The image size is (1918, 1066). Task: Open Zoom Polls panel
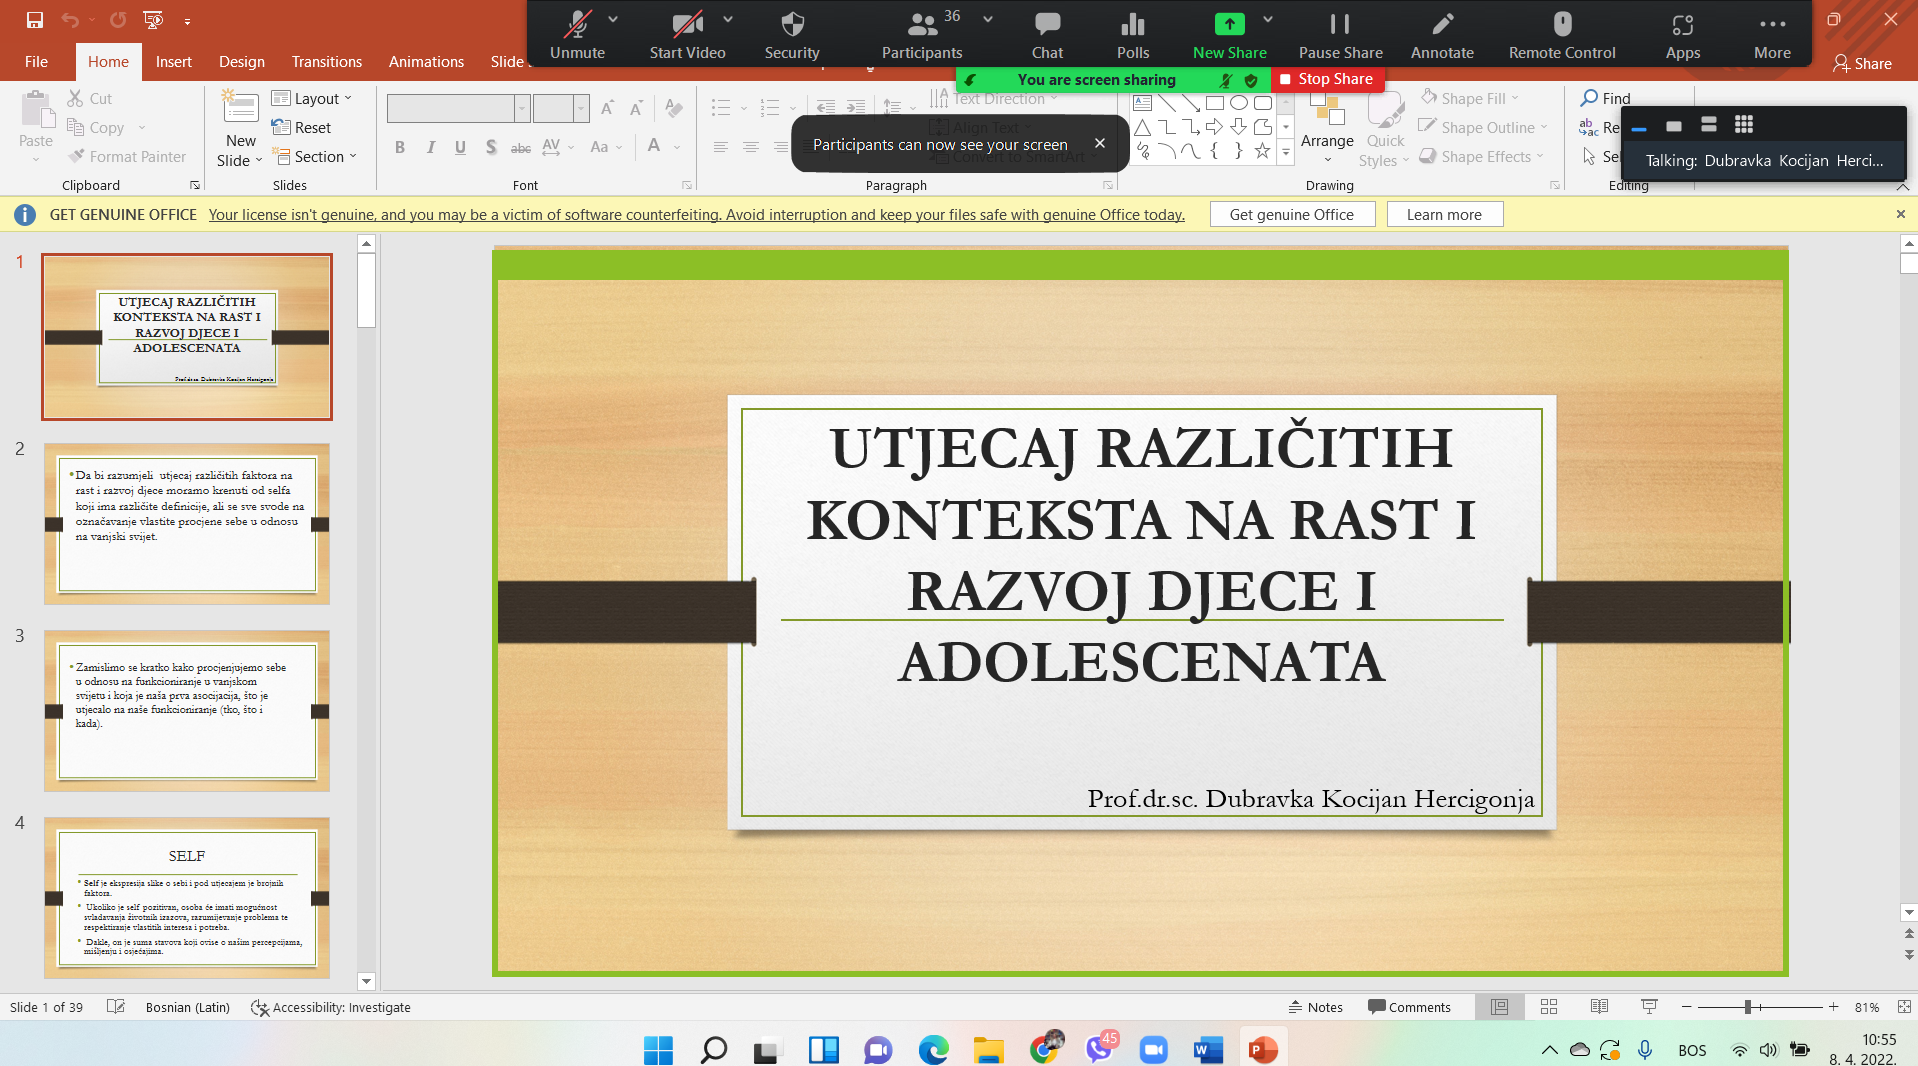(x=1132, y=25)
